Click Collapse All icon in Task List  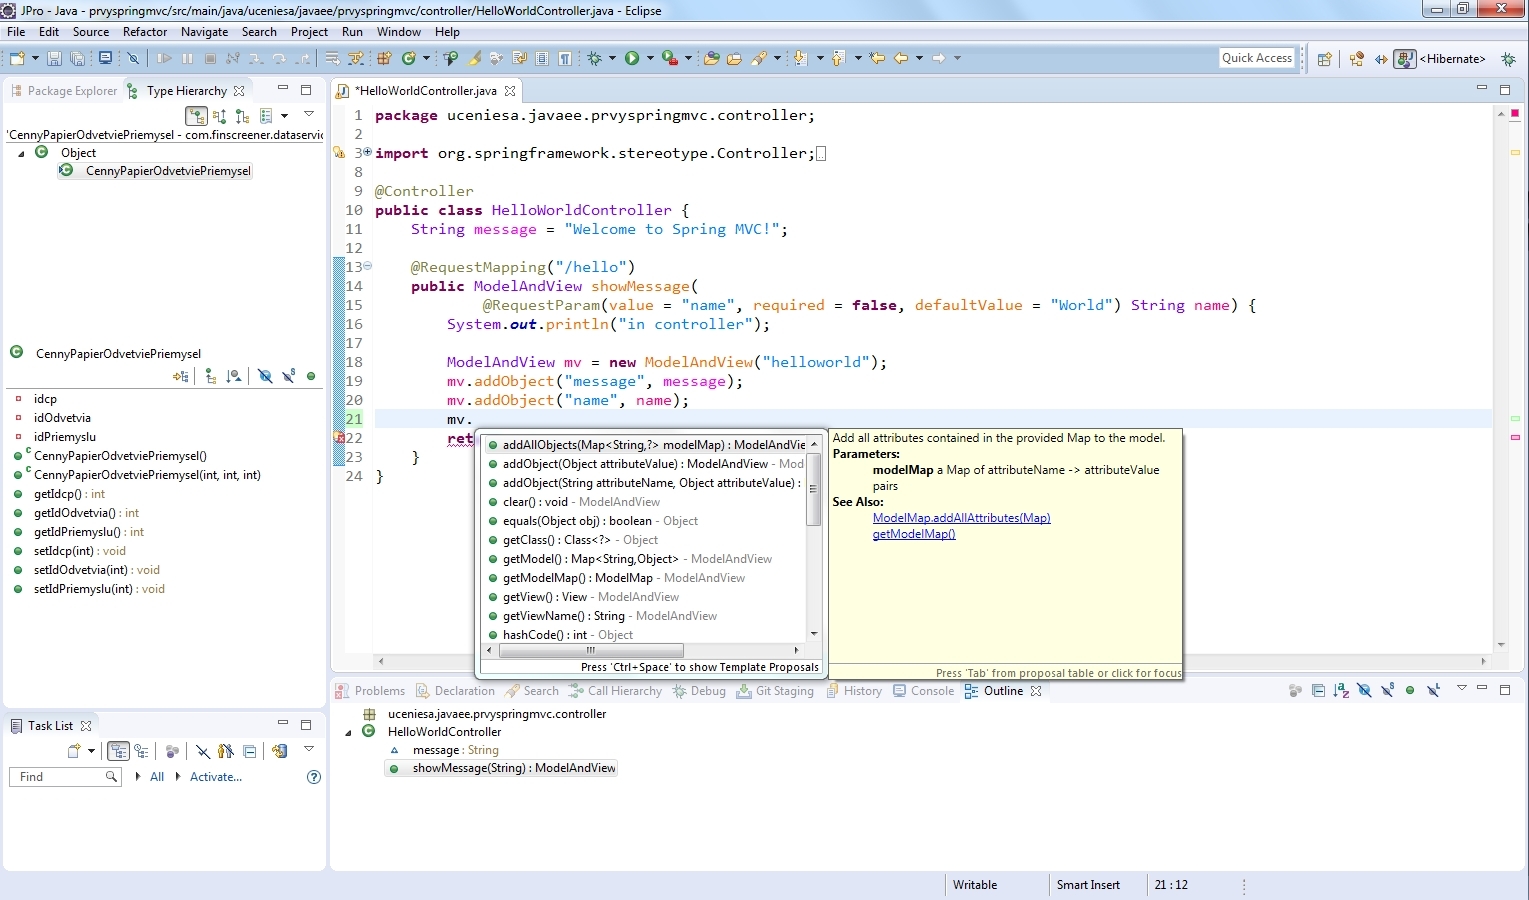pyautogui.click(x=249, y=751)
